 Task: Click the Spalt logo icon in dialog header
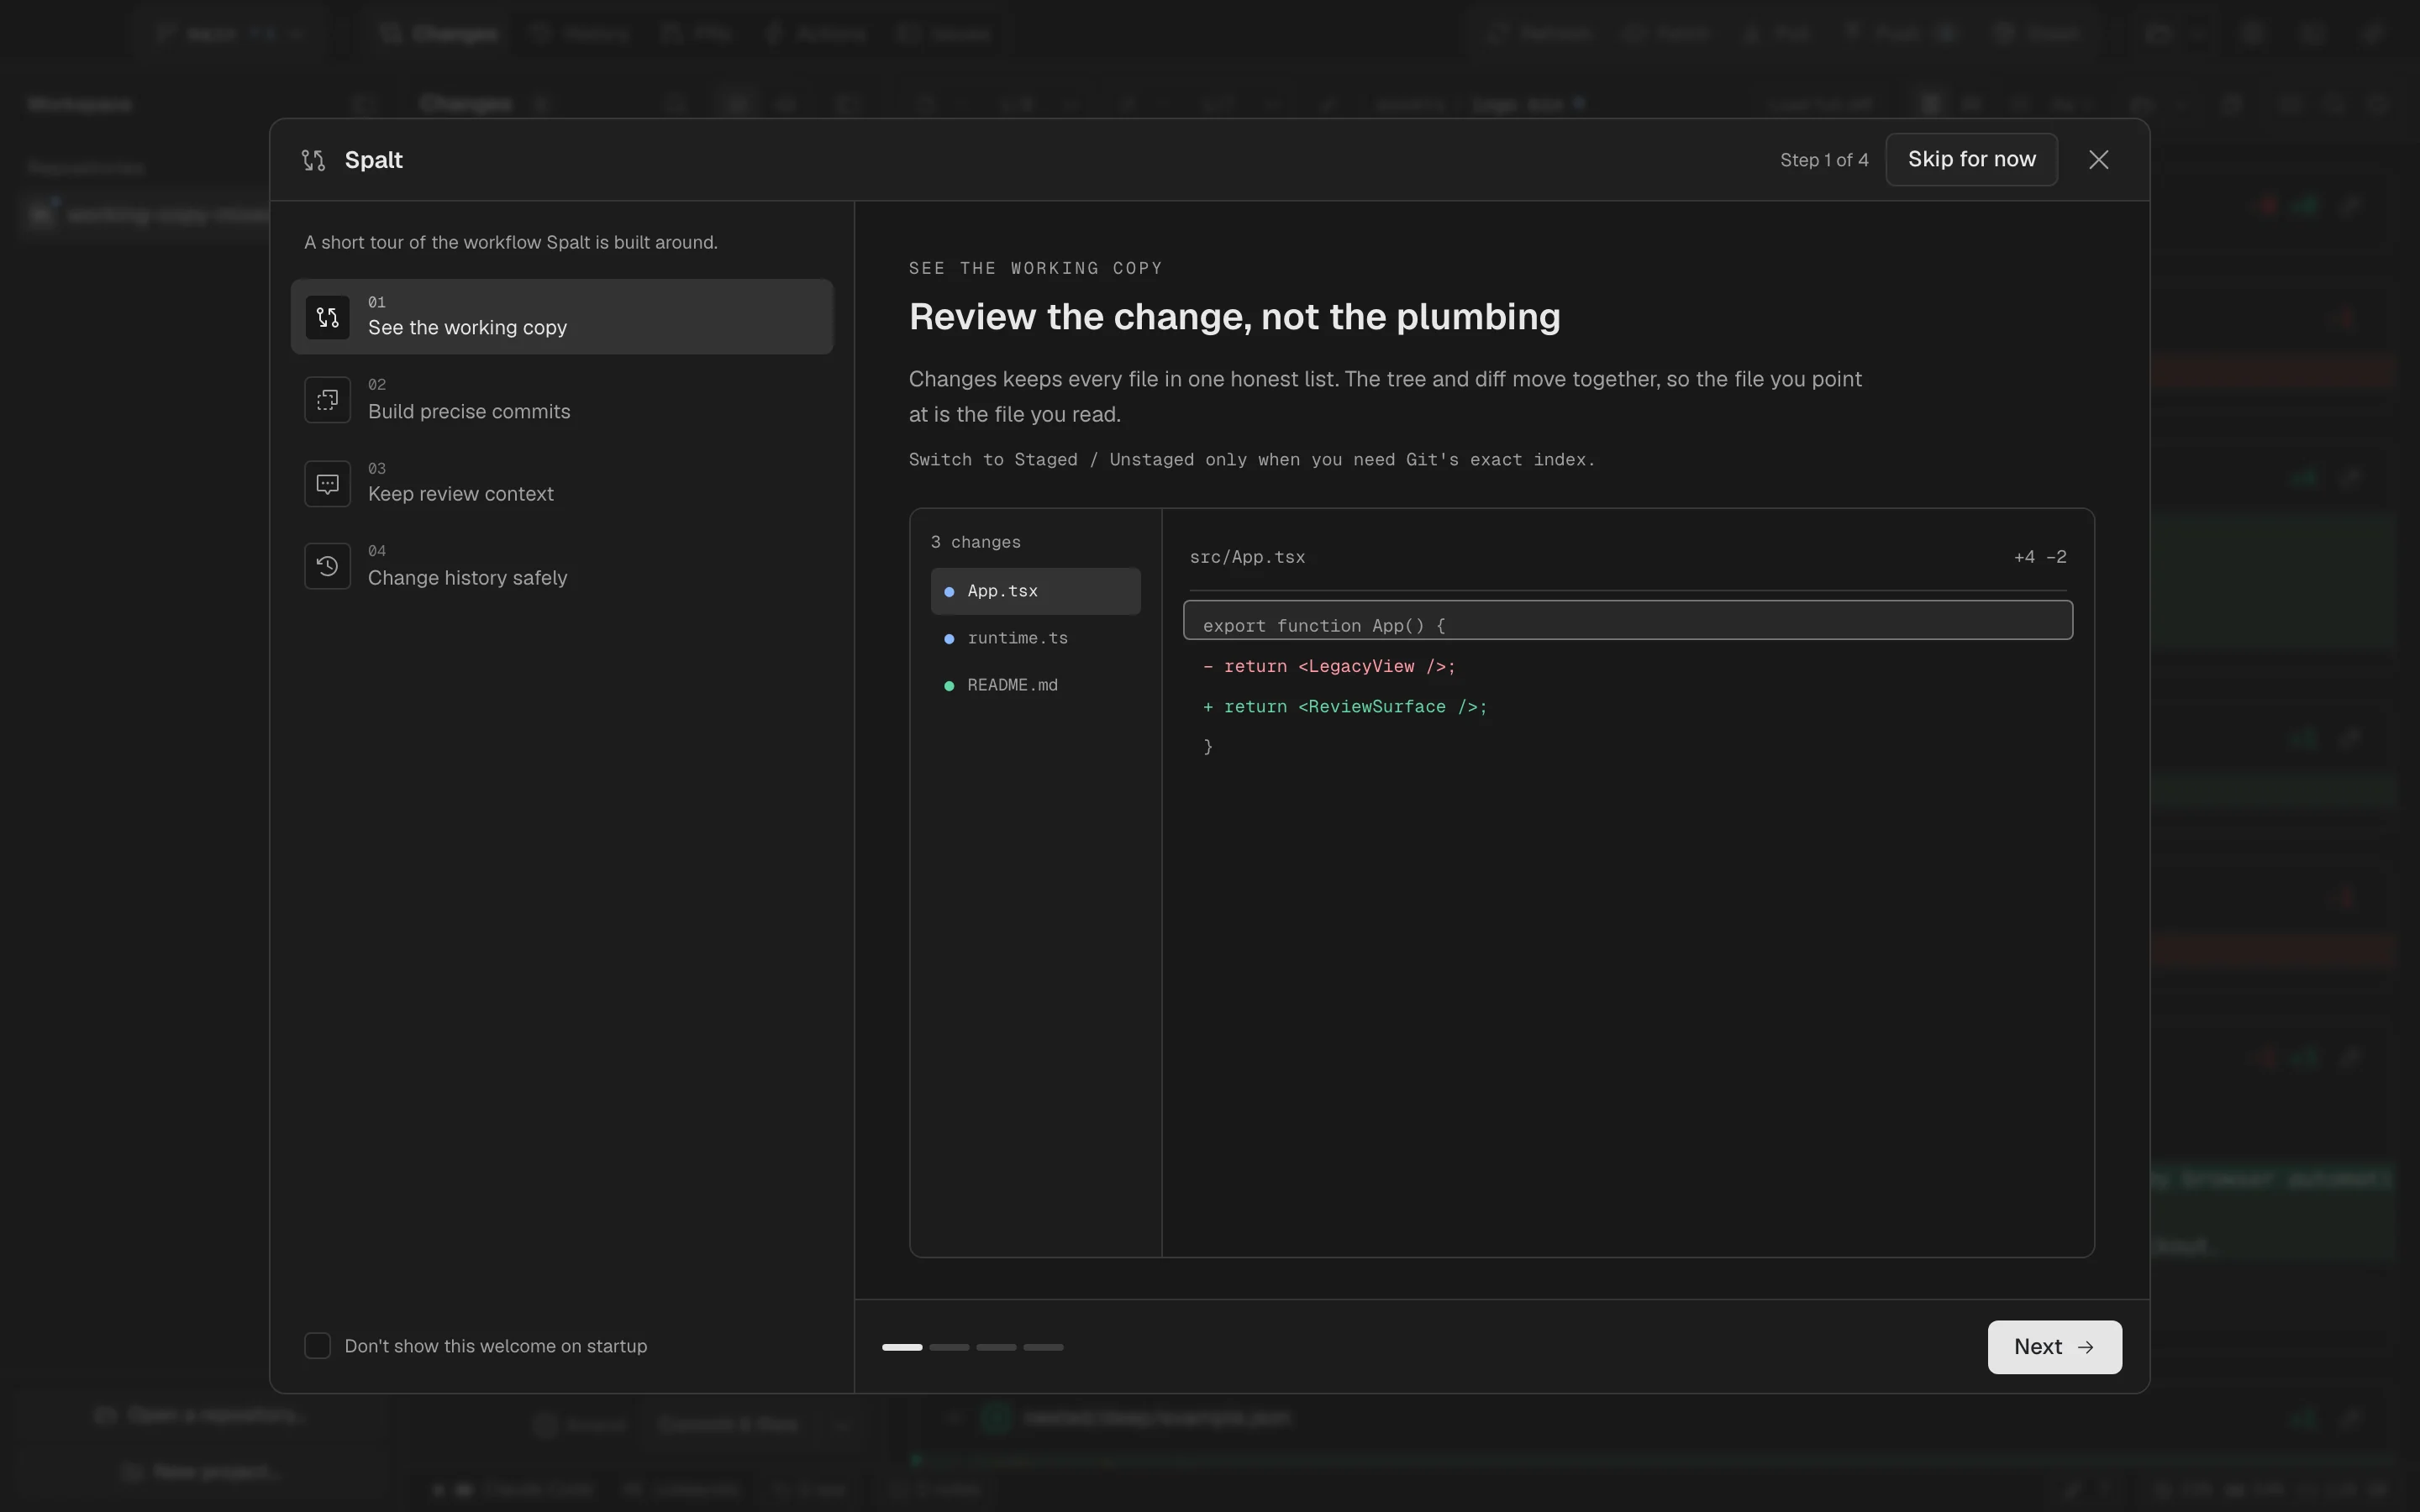(x=313, y=160)
